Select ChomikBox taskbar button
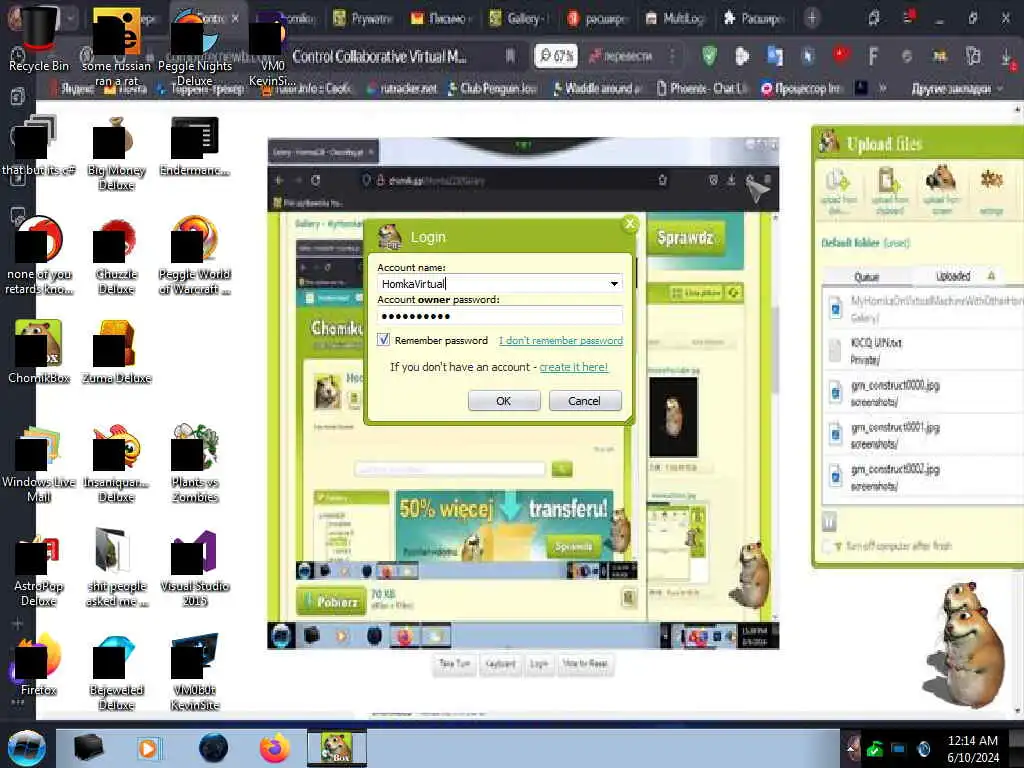 (337, 748)
